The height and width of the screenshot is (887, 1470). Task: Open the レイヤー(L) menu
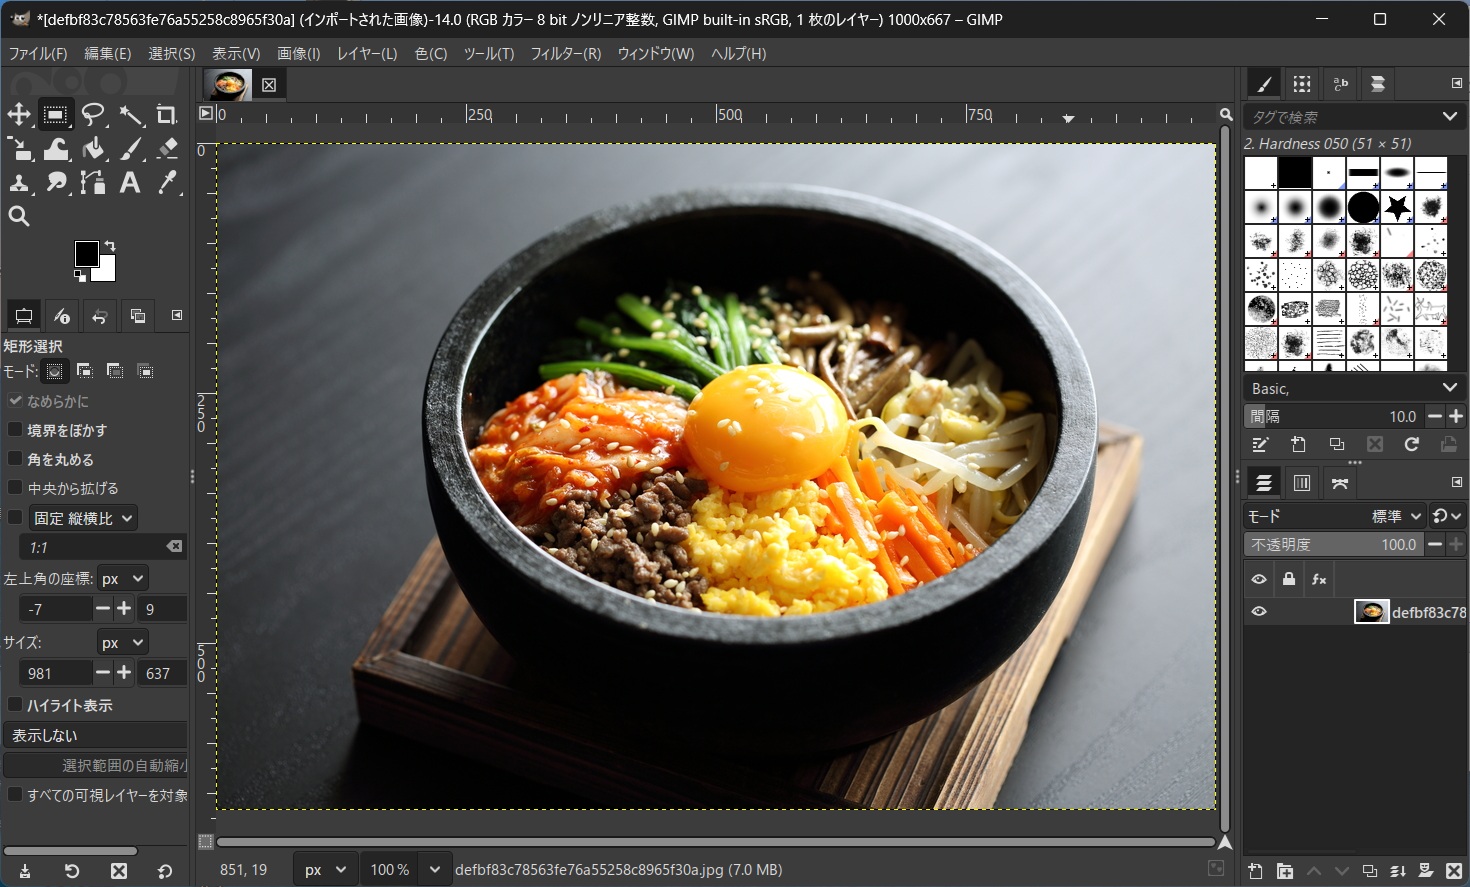[x=367, y=54]
